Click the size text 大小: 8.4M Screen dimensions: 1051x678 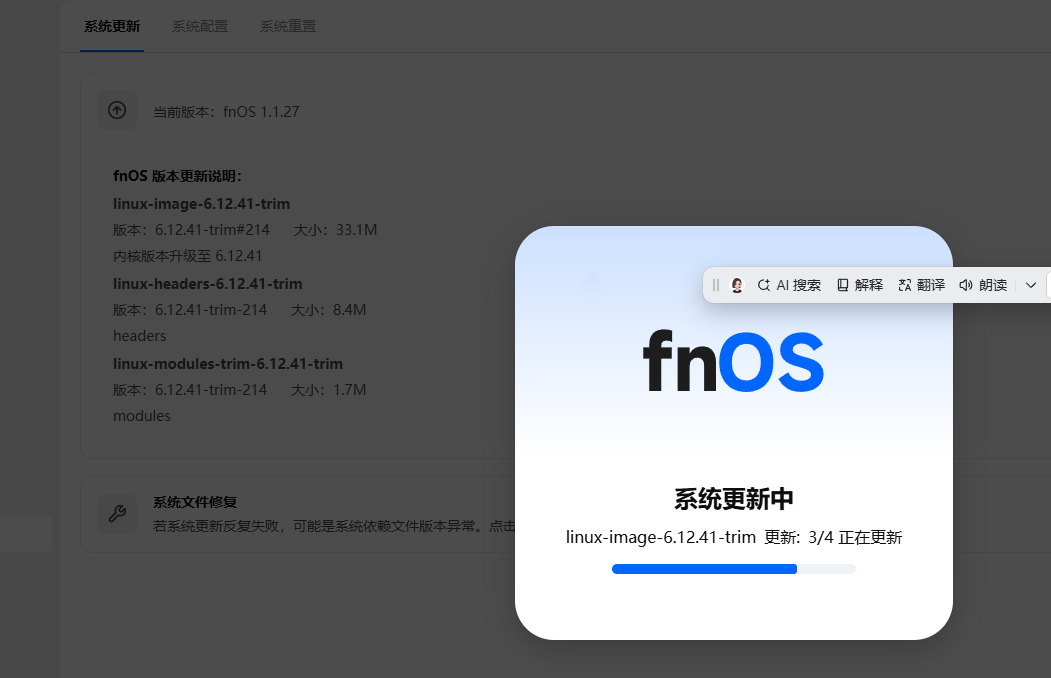pyautogui.click(x=328, y=310)
